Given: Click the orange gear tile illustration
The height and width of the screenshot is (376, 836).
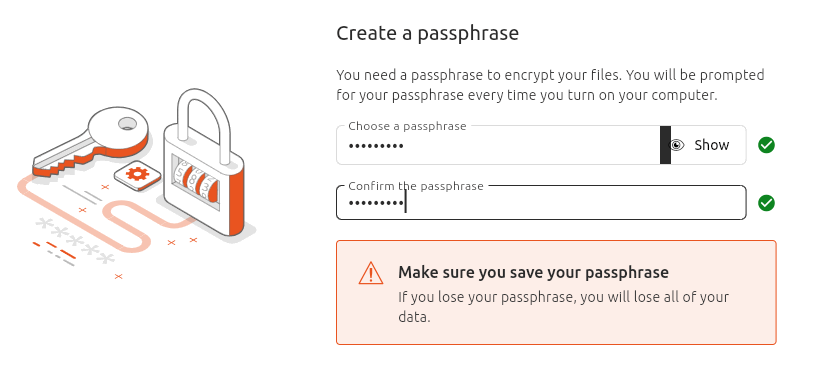Looking at the screenshot, I should tap(138, 175).
